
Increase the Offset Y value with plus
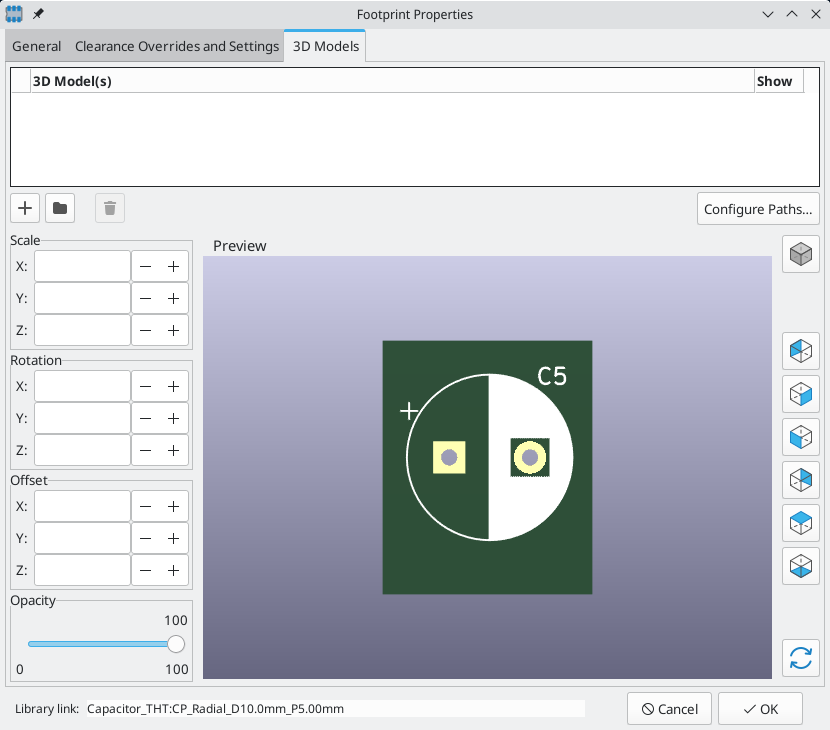tap(173, 538)
